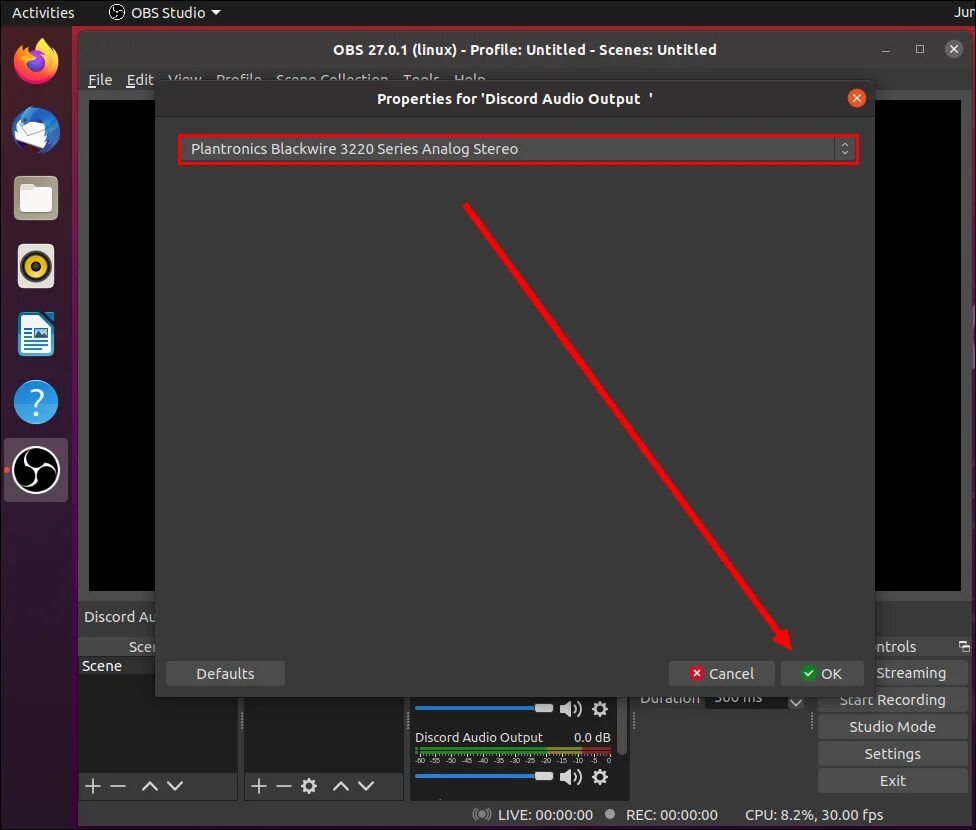The image size is (976, 830).
Task: Pop out the Controls dock panel
Action: tap(964, 646)
